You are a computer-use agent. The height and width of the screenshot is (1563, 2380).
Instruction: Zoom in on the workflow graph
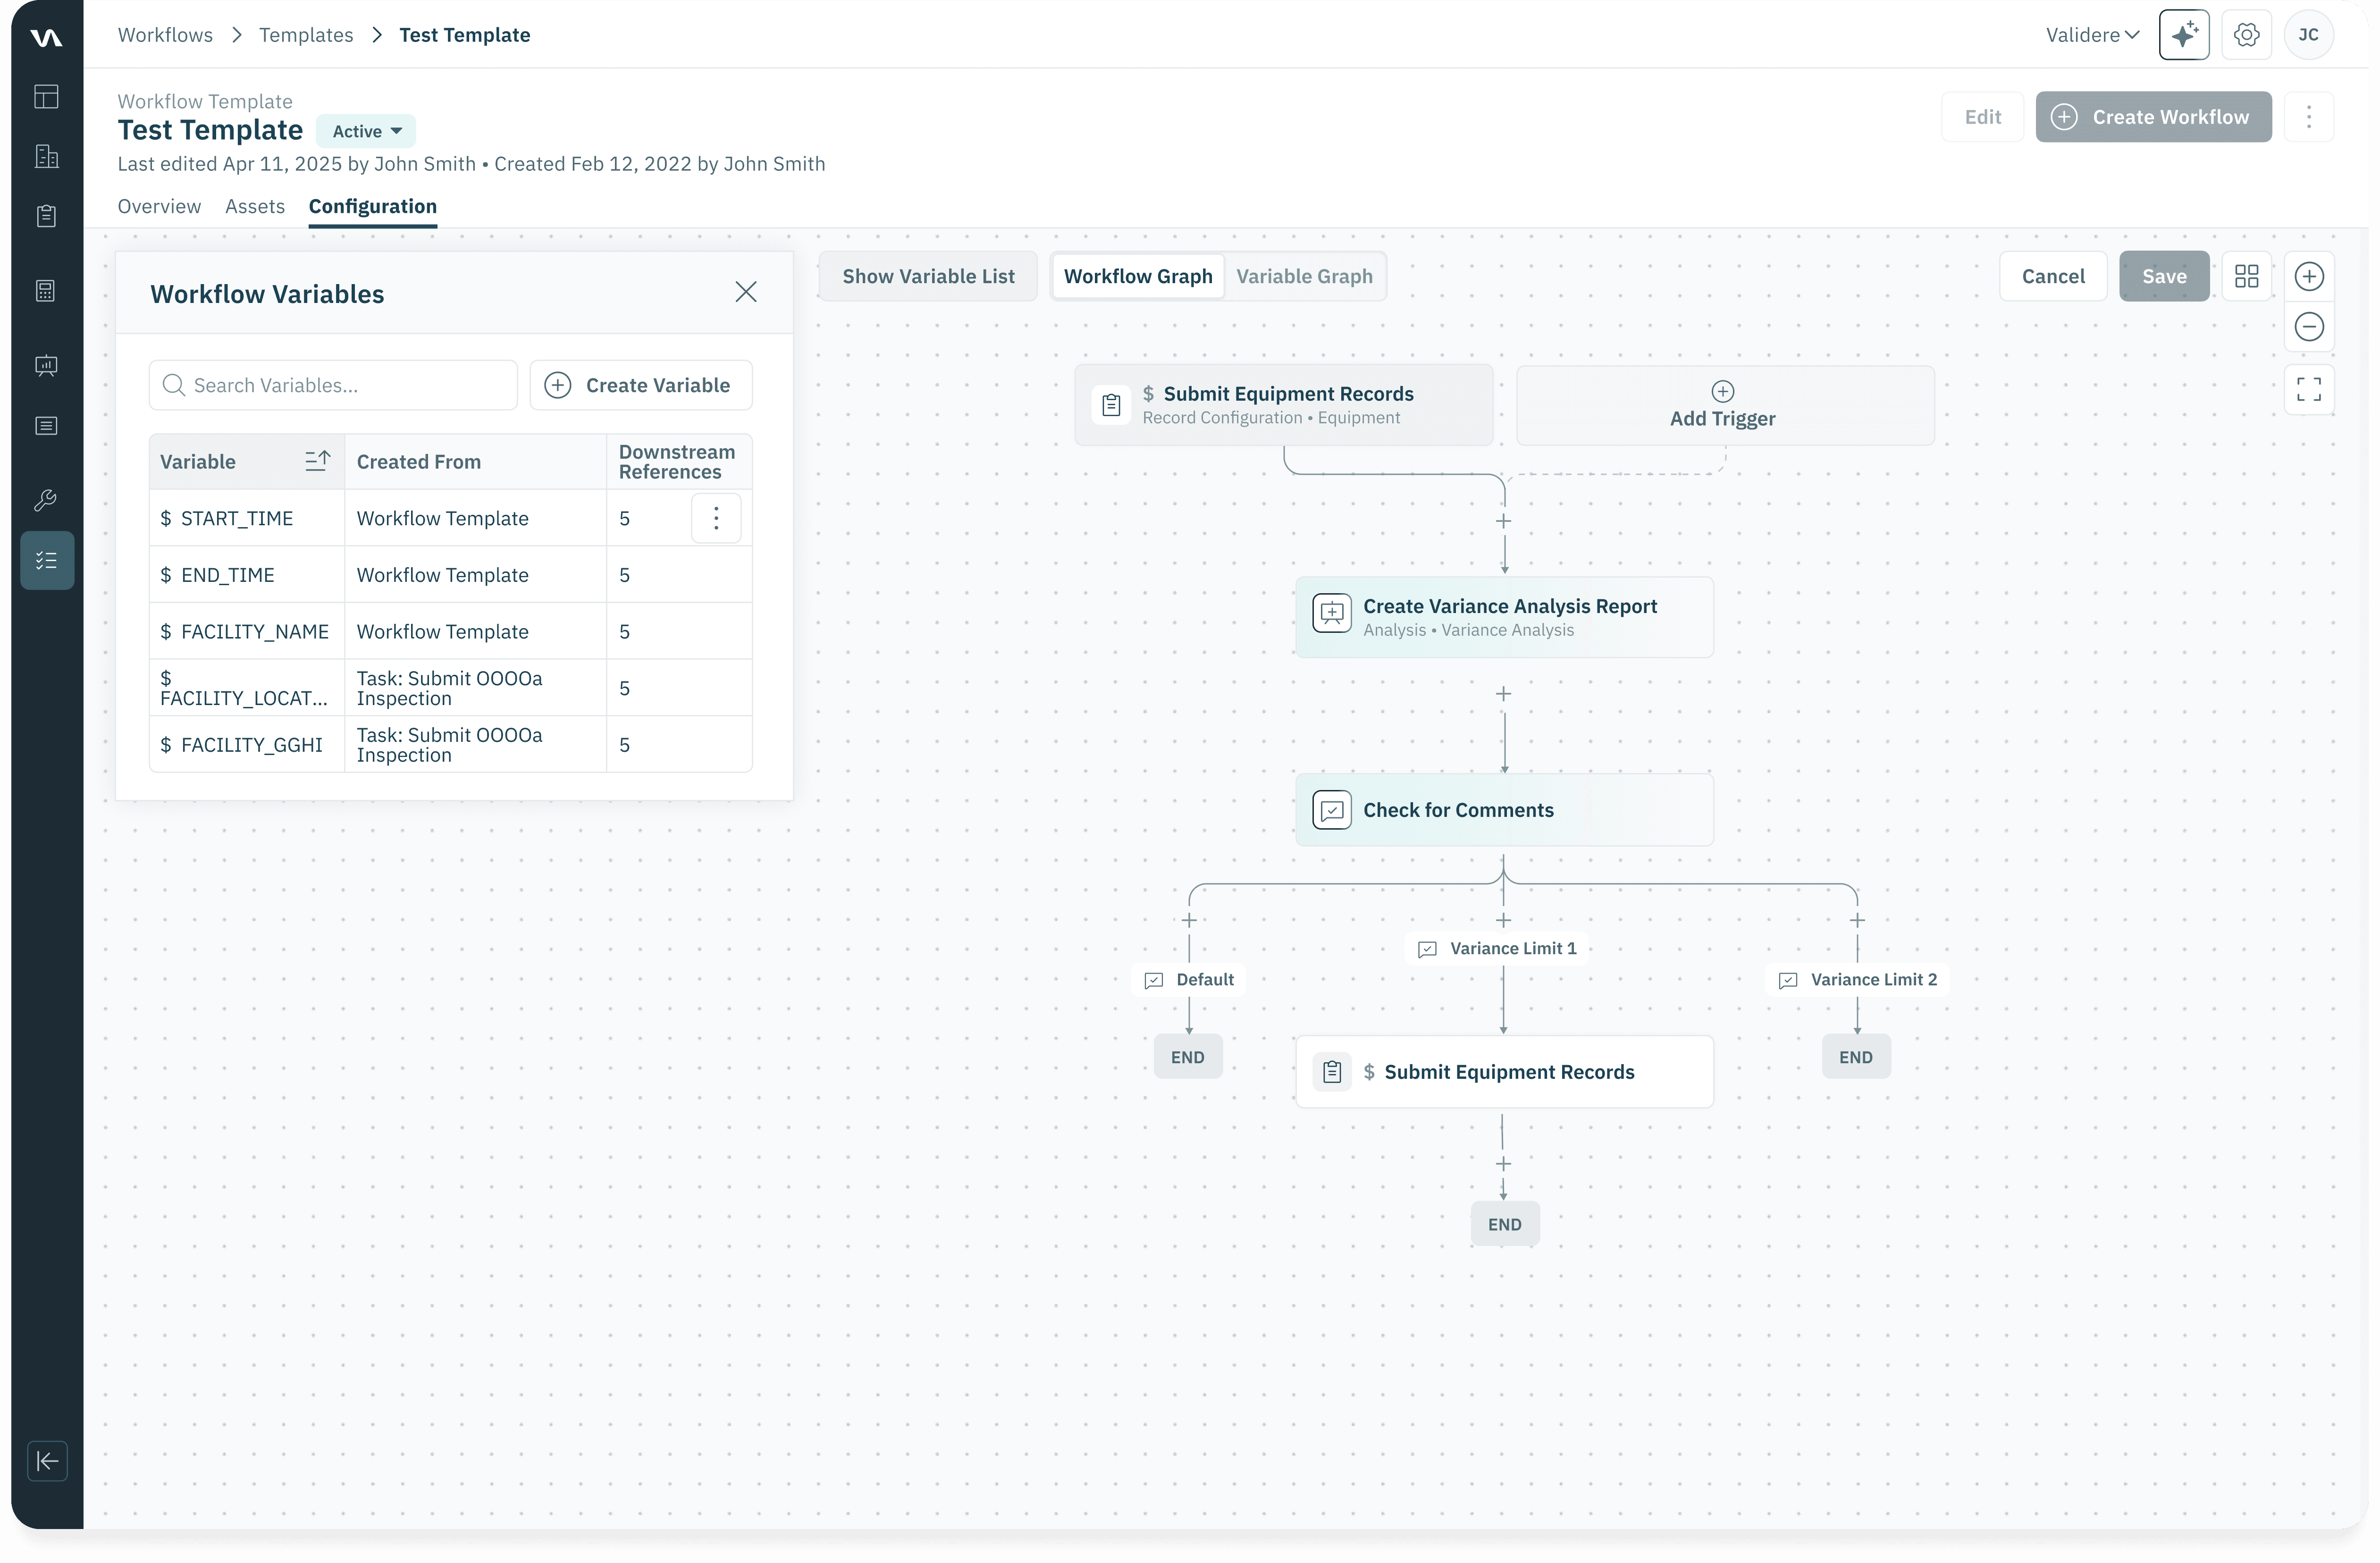[x=2308, y=276]
